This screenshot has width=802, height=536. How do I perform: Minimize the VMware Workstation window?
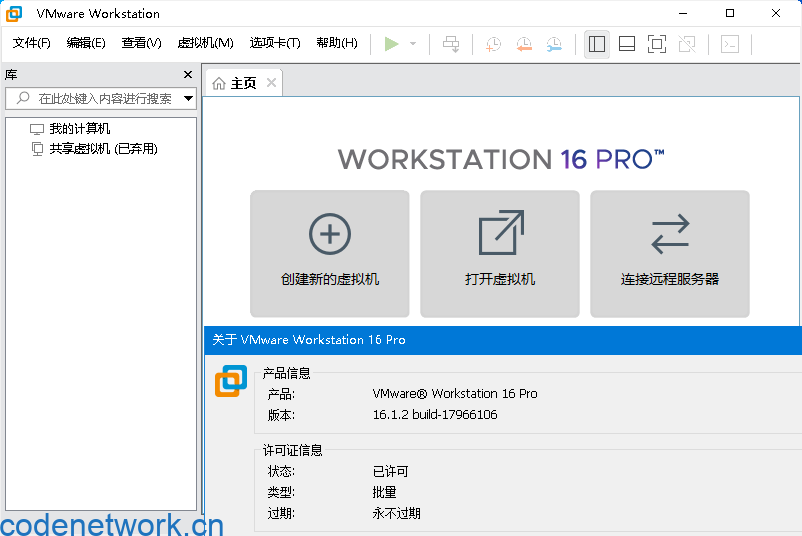click(x=683, y=13)
